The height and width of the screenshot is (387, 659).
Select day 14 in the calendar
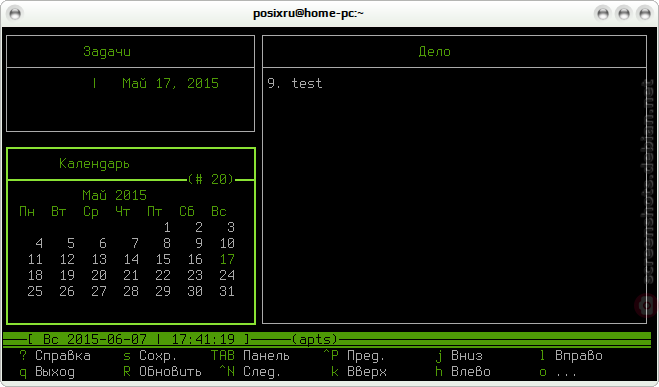click(131, 259)
